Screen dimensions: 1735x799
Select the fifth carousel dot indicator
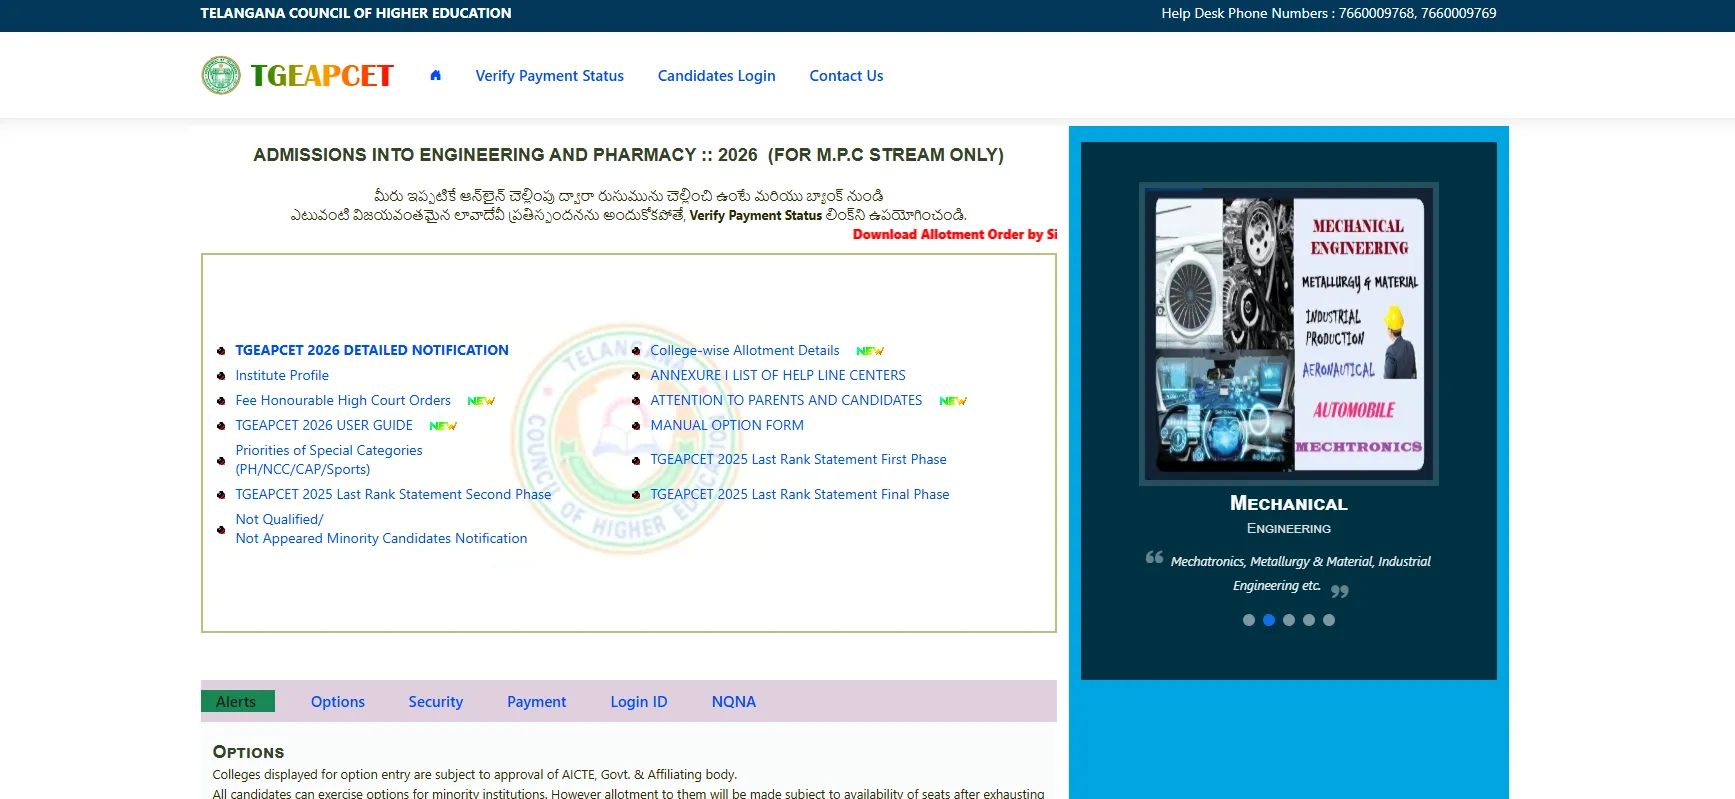(1329, 620)
